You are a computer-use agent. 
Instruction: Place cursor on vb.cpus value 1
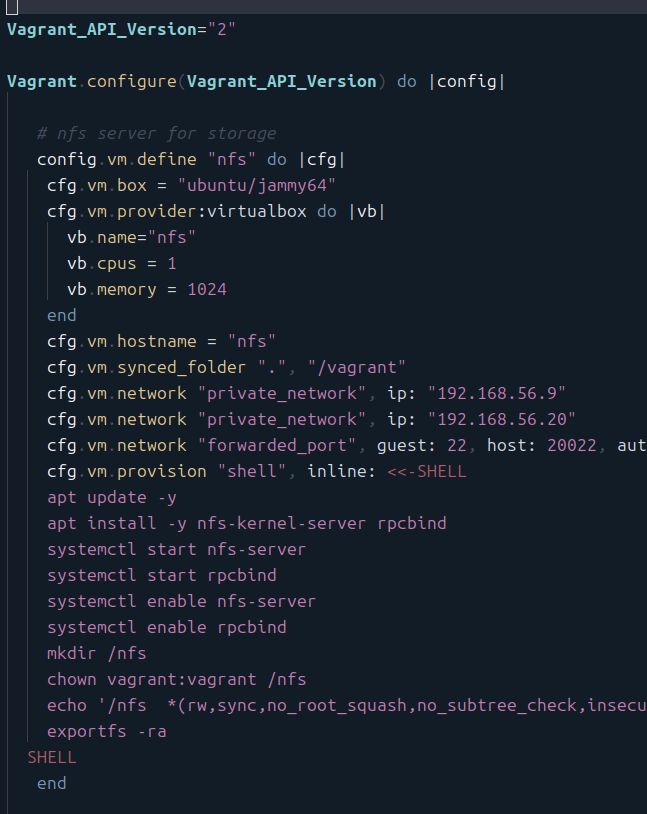coord(172,263)
